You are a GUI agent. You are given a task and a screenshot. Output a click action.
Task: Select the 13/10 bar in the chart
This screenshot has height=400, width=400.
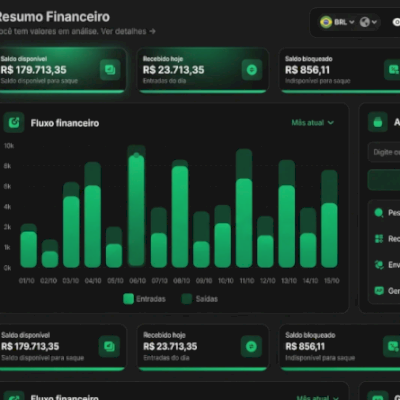(287, 214)
